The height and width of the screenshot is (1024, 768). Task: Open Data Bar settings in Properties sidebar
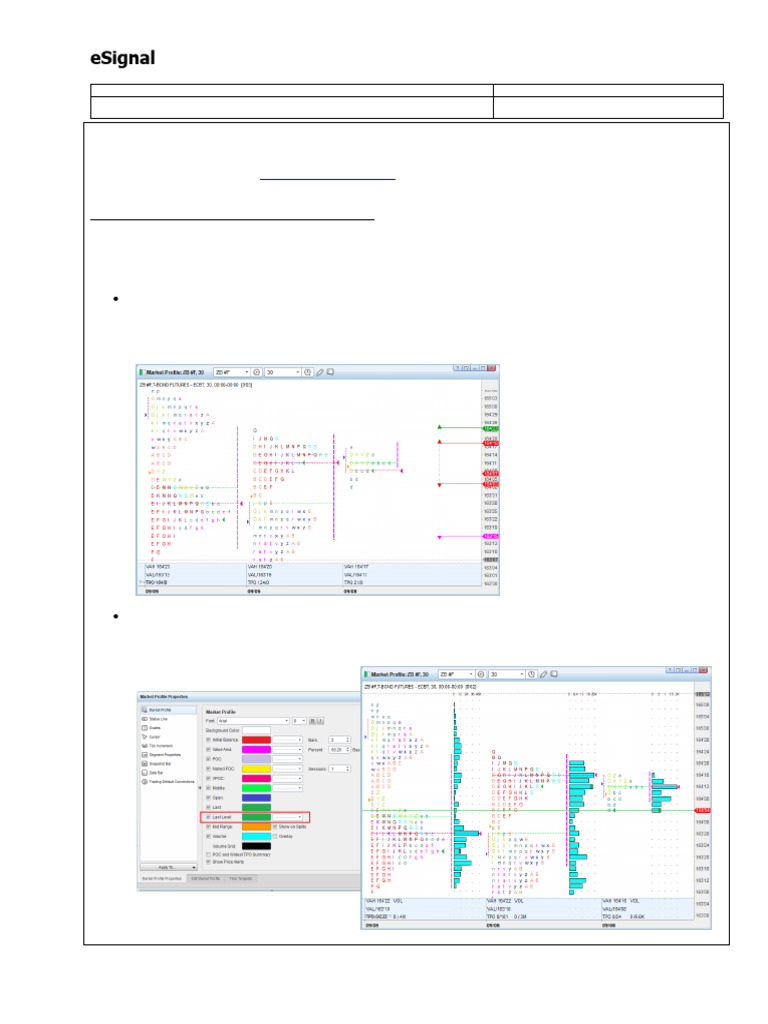click(x=152, y=773)
